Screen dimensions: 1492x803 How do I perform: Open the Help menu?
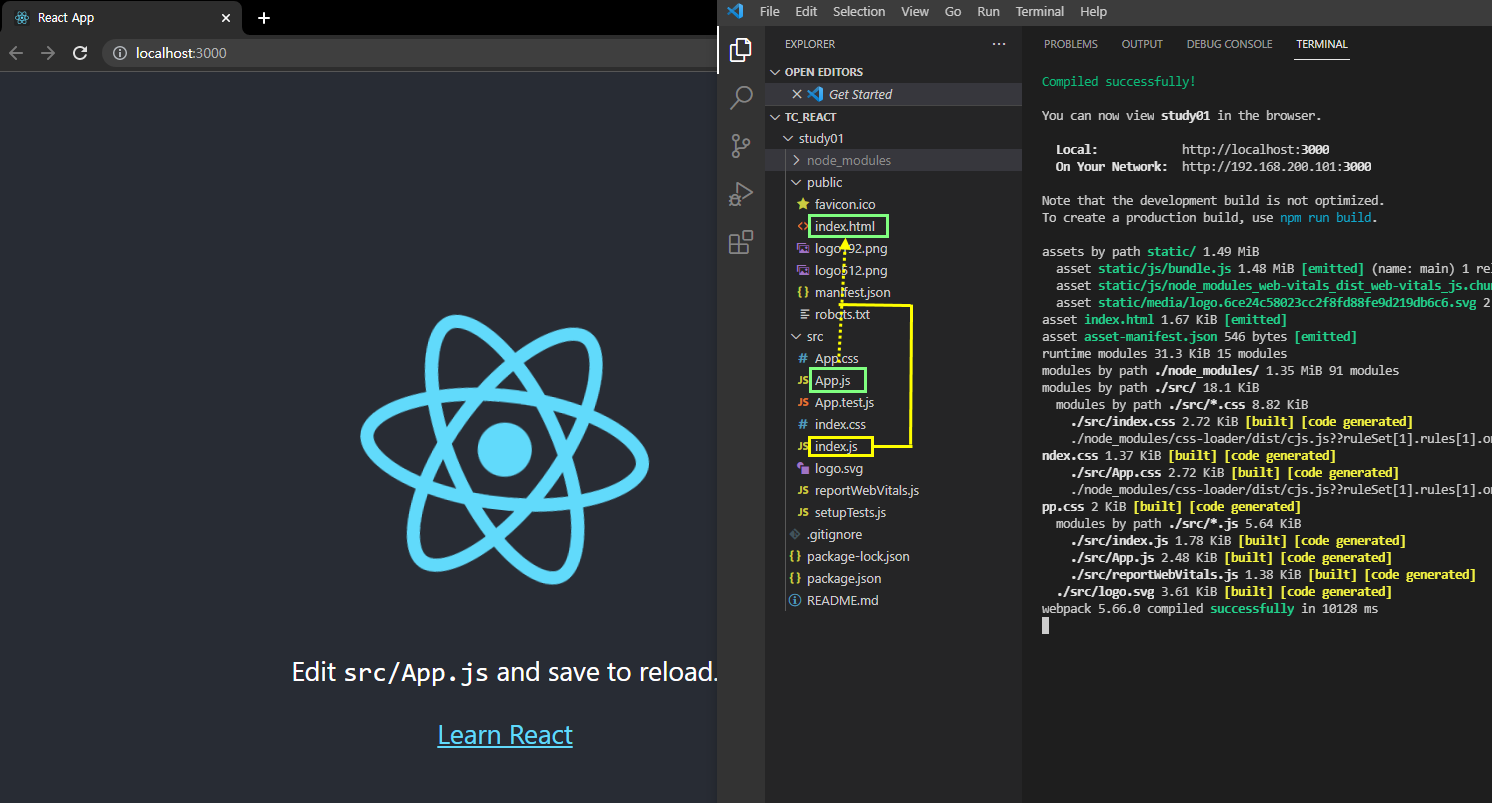tap(1094, 11)
